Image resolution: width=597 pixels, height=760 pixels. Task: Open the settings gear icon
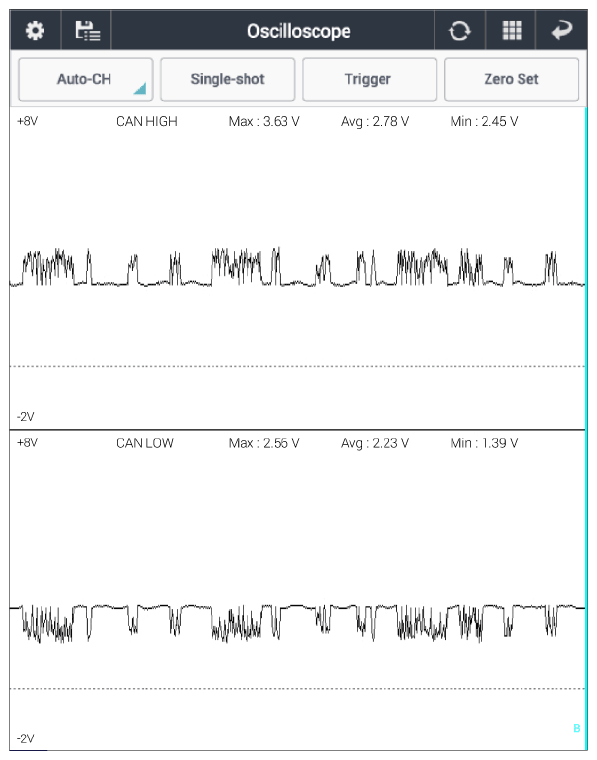(35, 31)
